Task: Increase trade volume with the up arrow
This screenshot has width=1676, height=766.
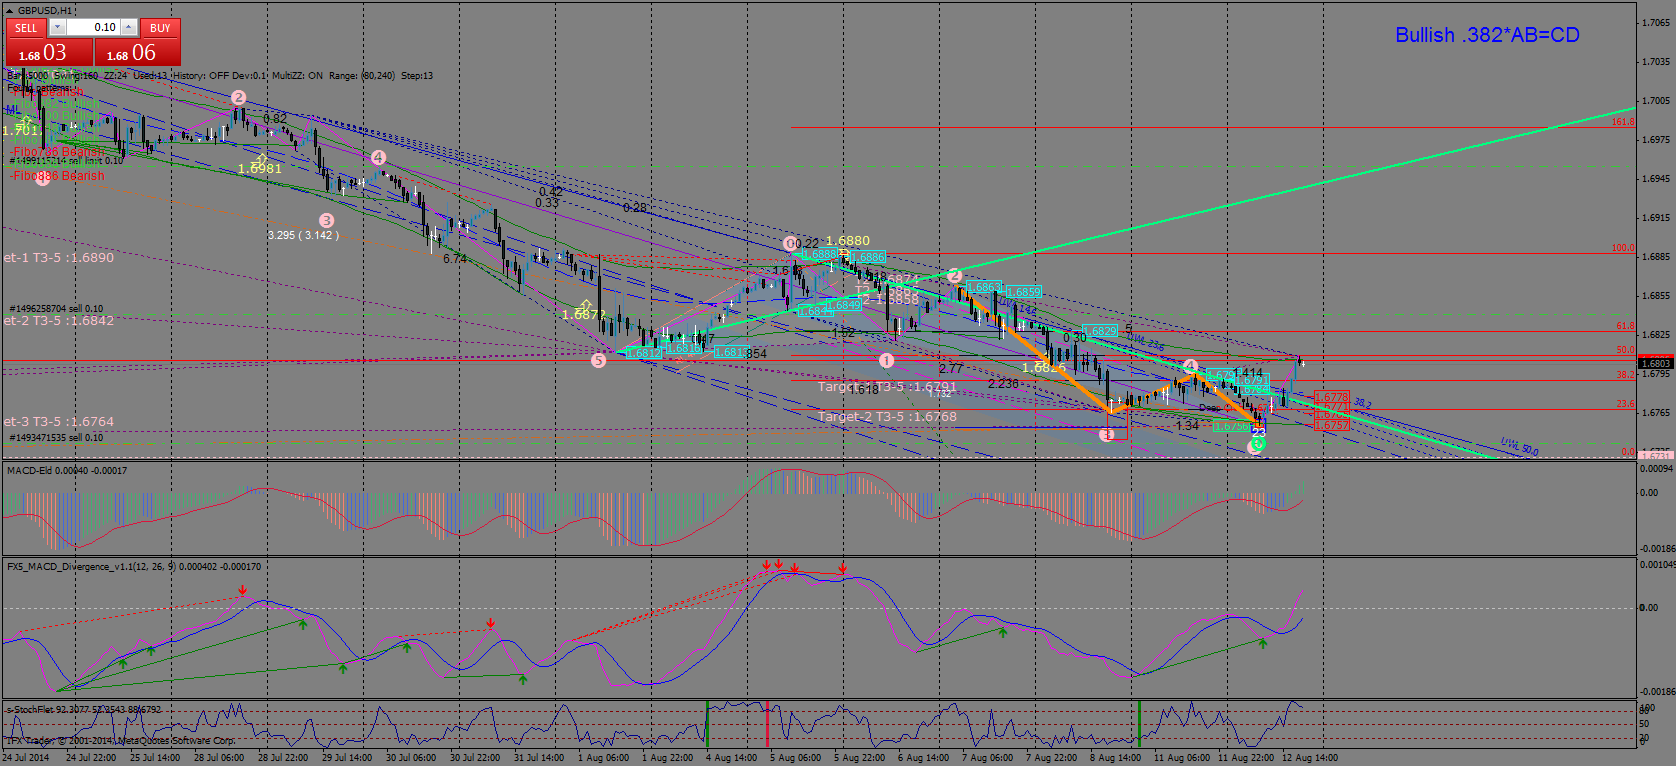Action: [x=129, y=28]
